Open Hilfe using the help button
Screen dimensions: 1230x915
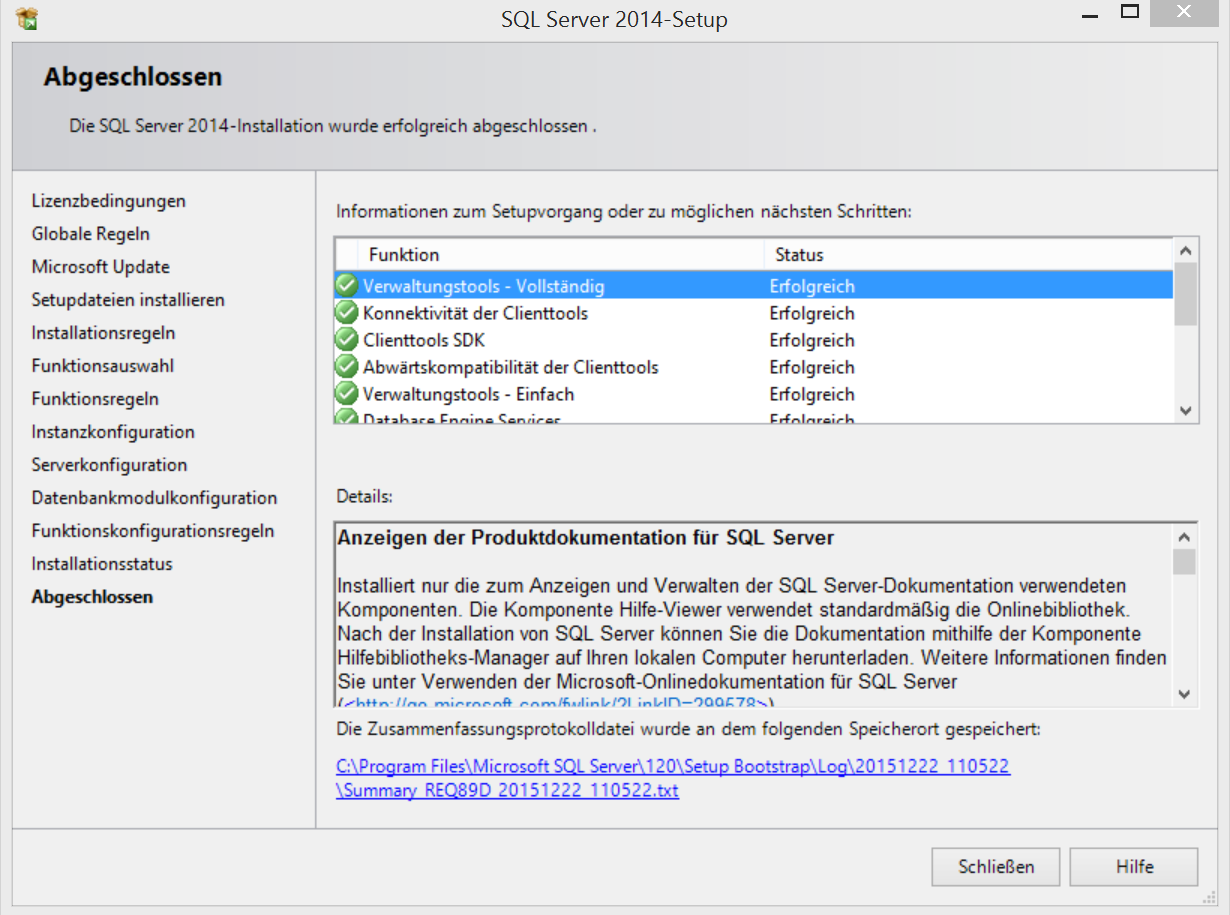[1134, 867]
